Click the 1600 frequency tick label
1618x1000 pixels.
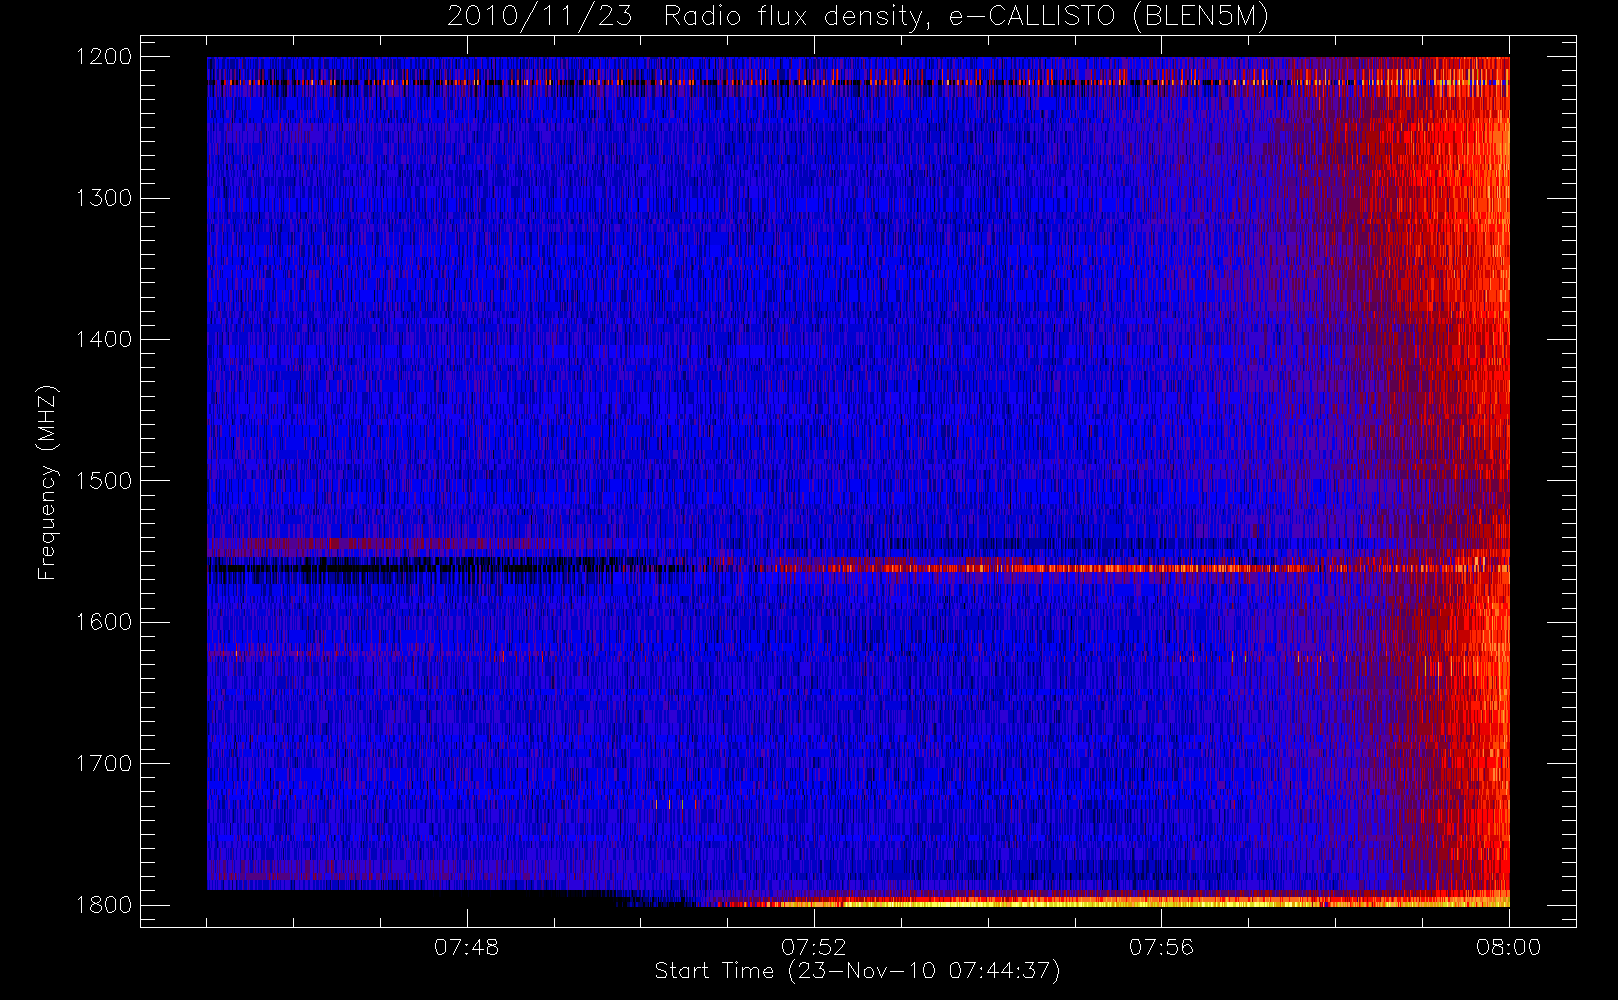104,622
